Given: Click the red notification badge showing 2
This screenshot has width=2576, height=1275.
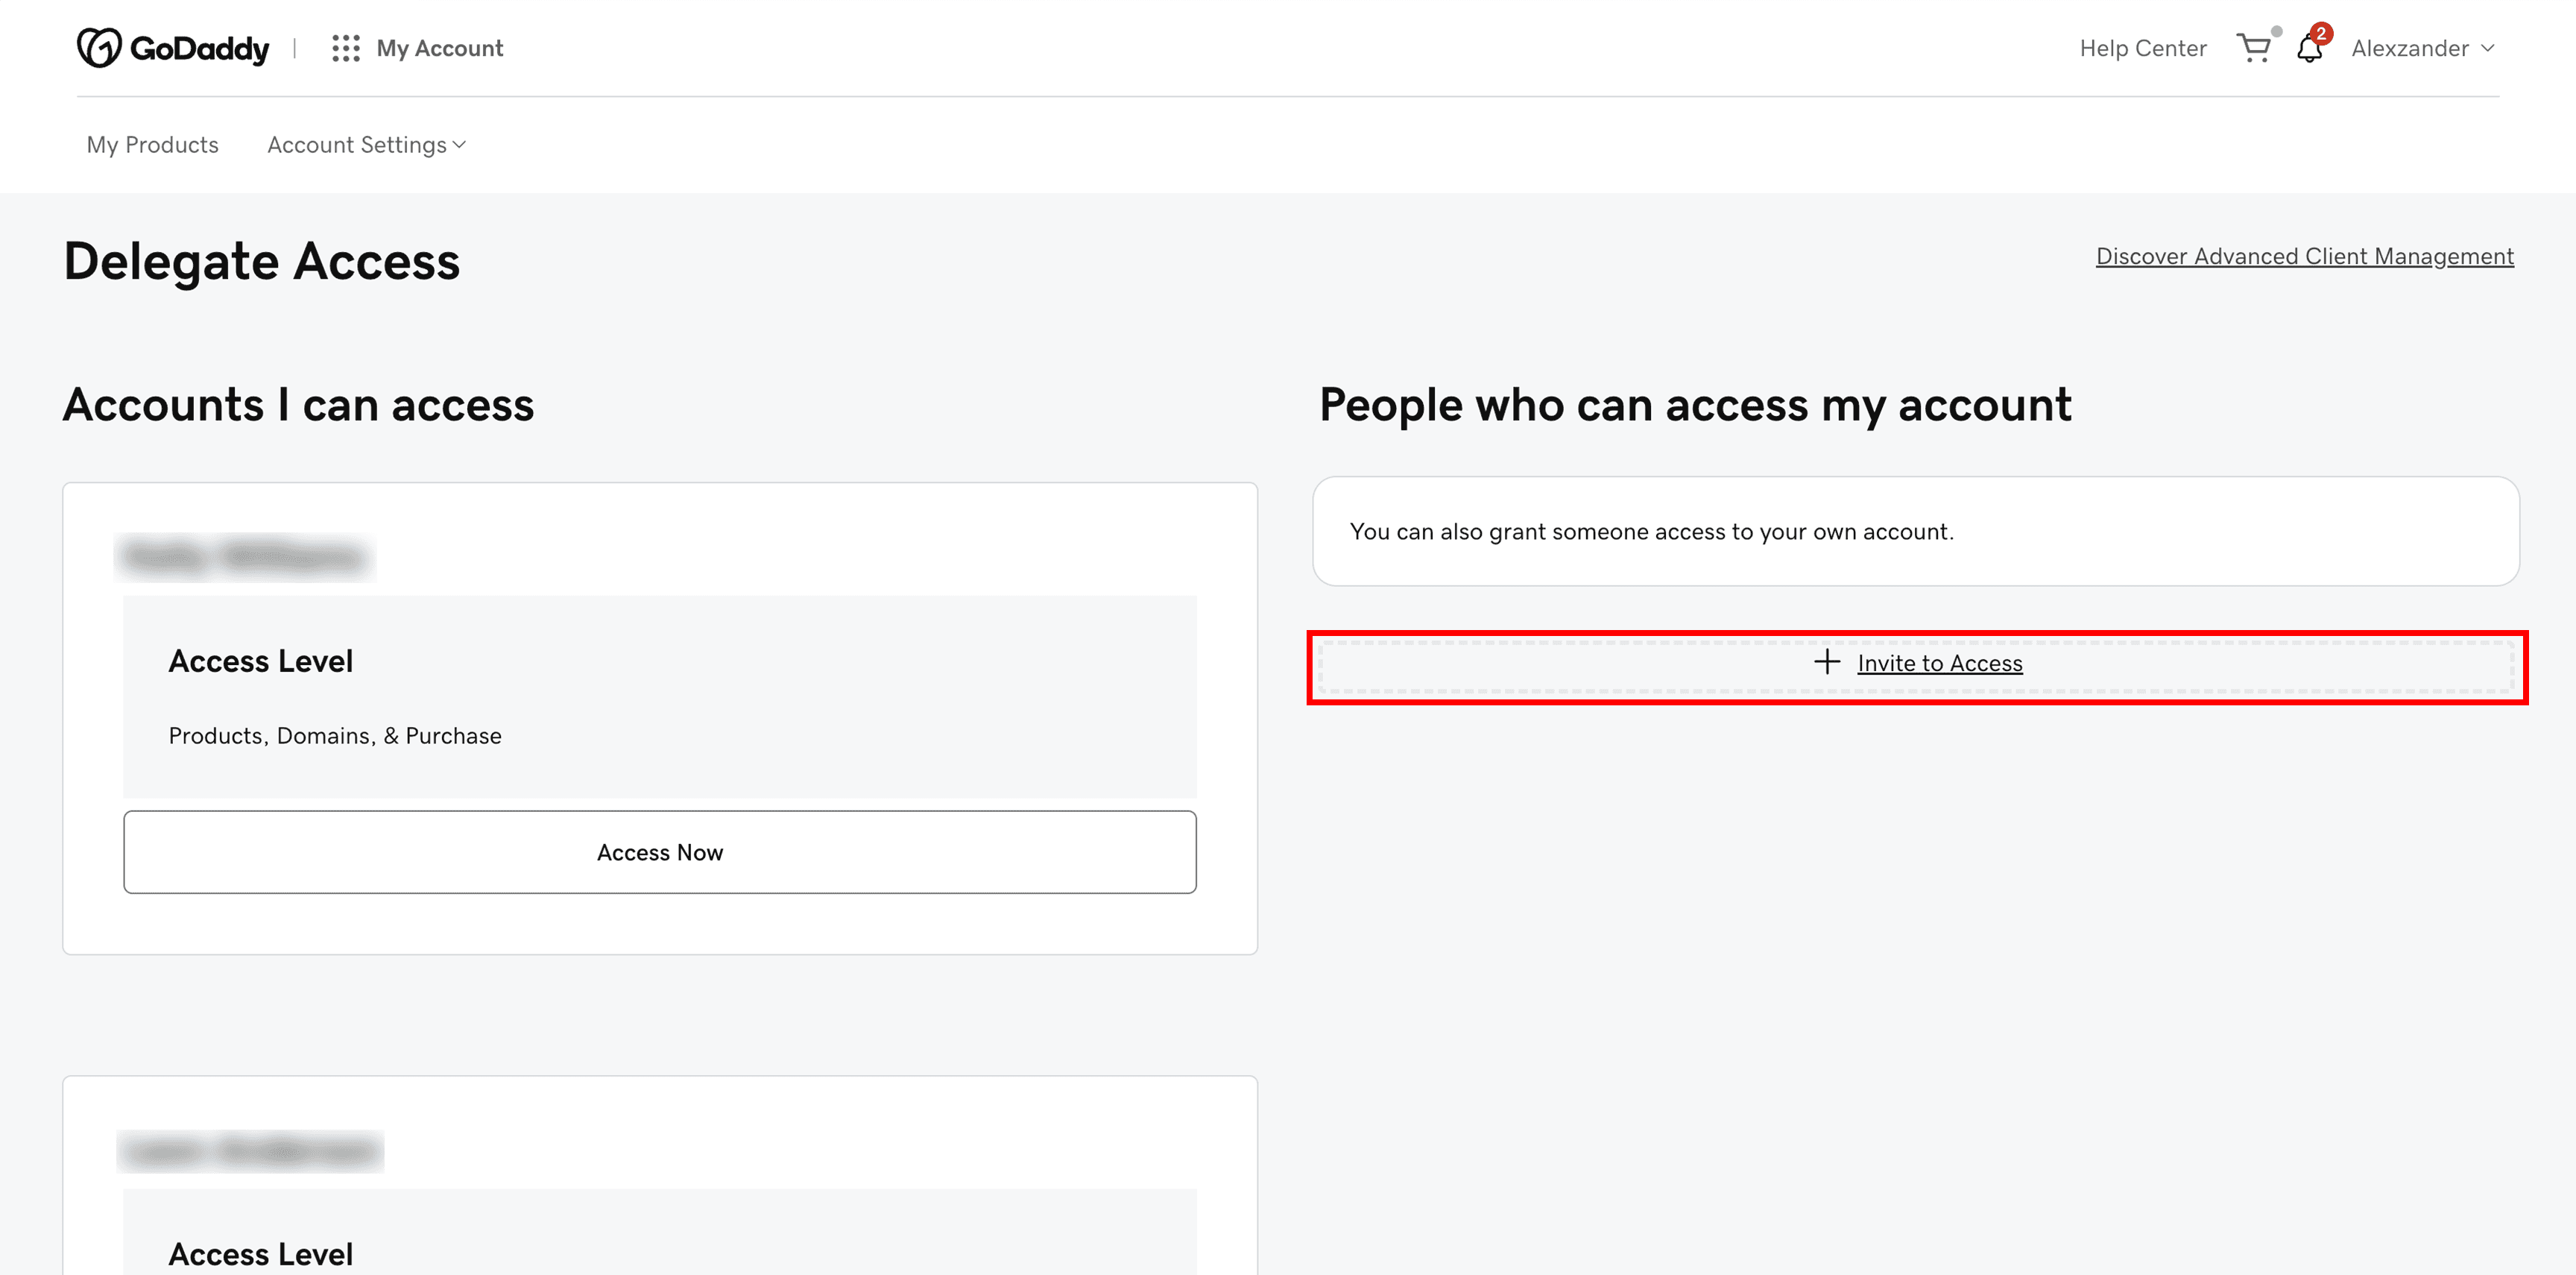Looking at the screenshot, I should tap(2320, 32).
